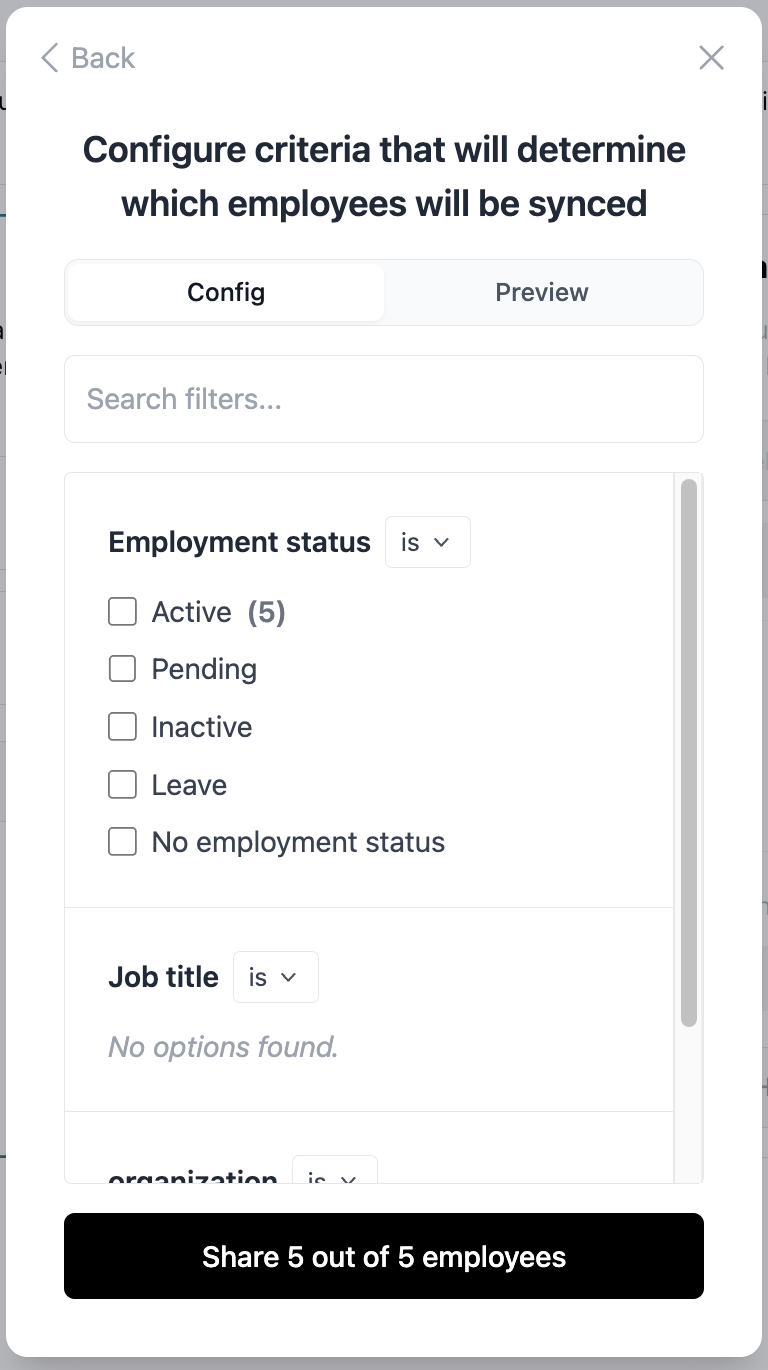Switch to the Preview tab

pyautogui.click(x=542, y=293)
